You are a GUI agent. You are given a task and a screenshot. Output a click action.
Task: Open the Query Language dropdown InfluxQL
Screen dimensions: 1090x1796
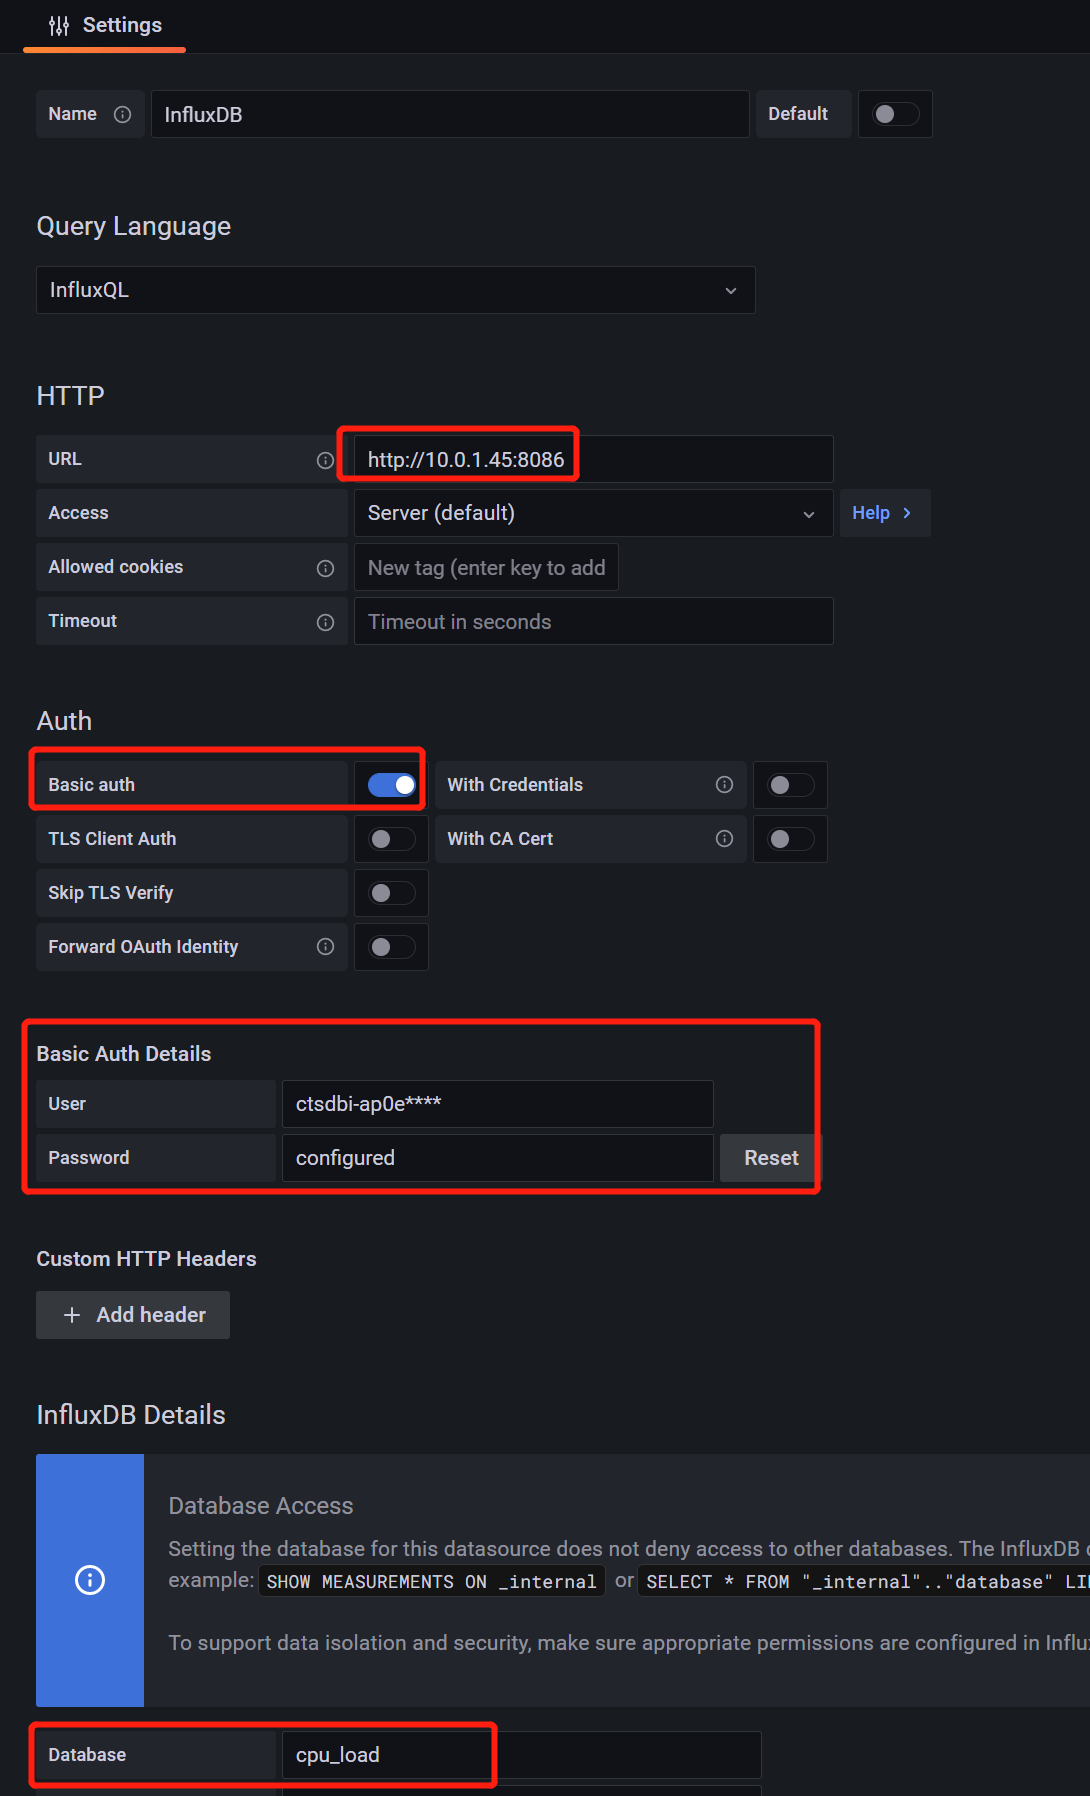[395, 290]
